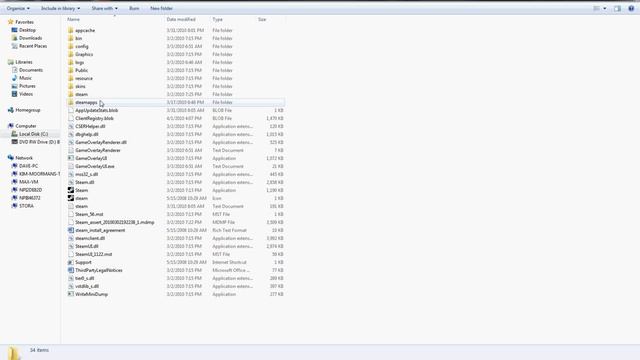This screenshot has width=640, height=360.
Task: Select Computer in the navigation pane
Action: point(26,126)
